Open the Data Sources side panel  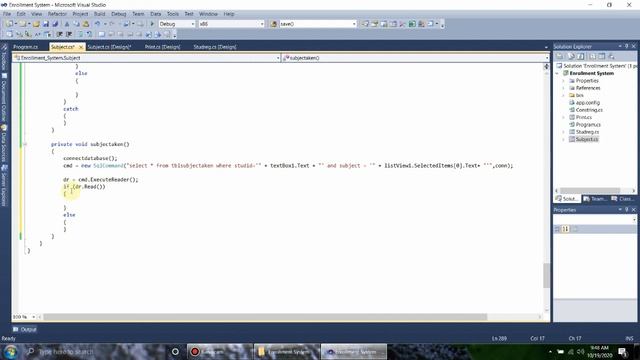(x=4, y=144)
